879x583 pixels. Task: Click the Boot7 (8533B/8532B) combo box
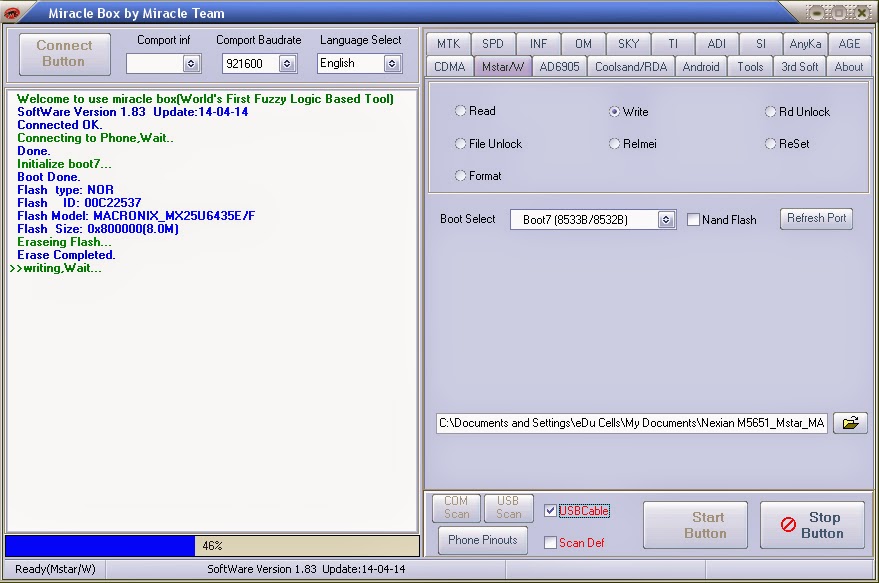(593, 220)
